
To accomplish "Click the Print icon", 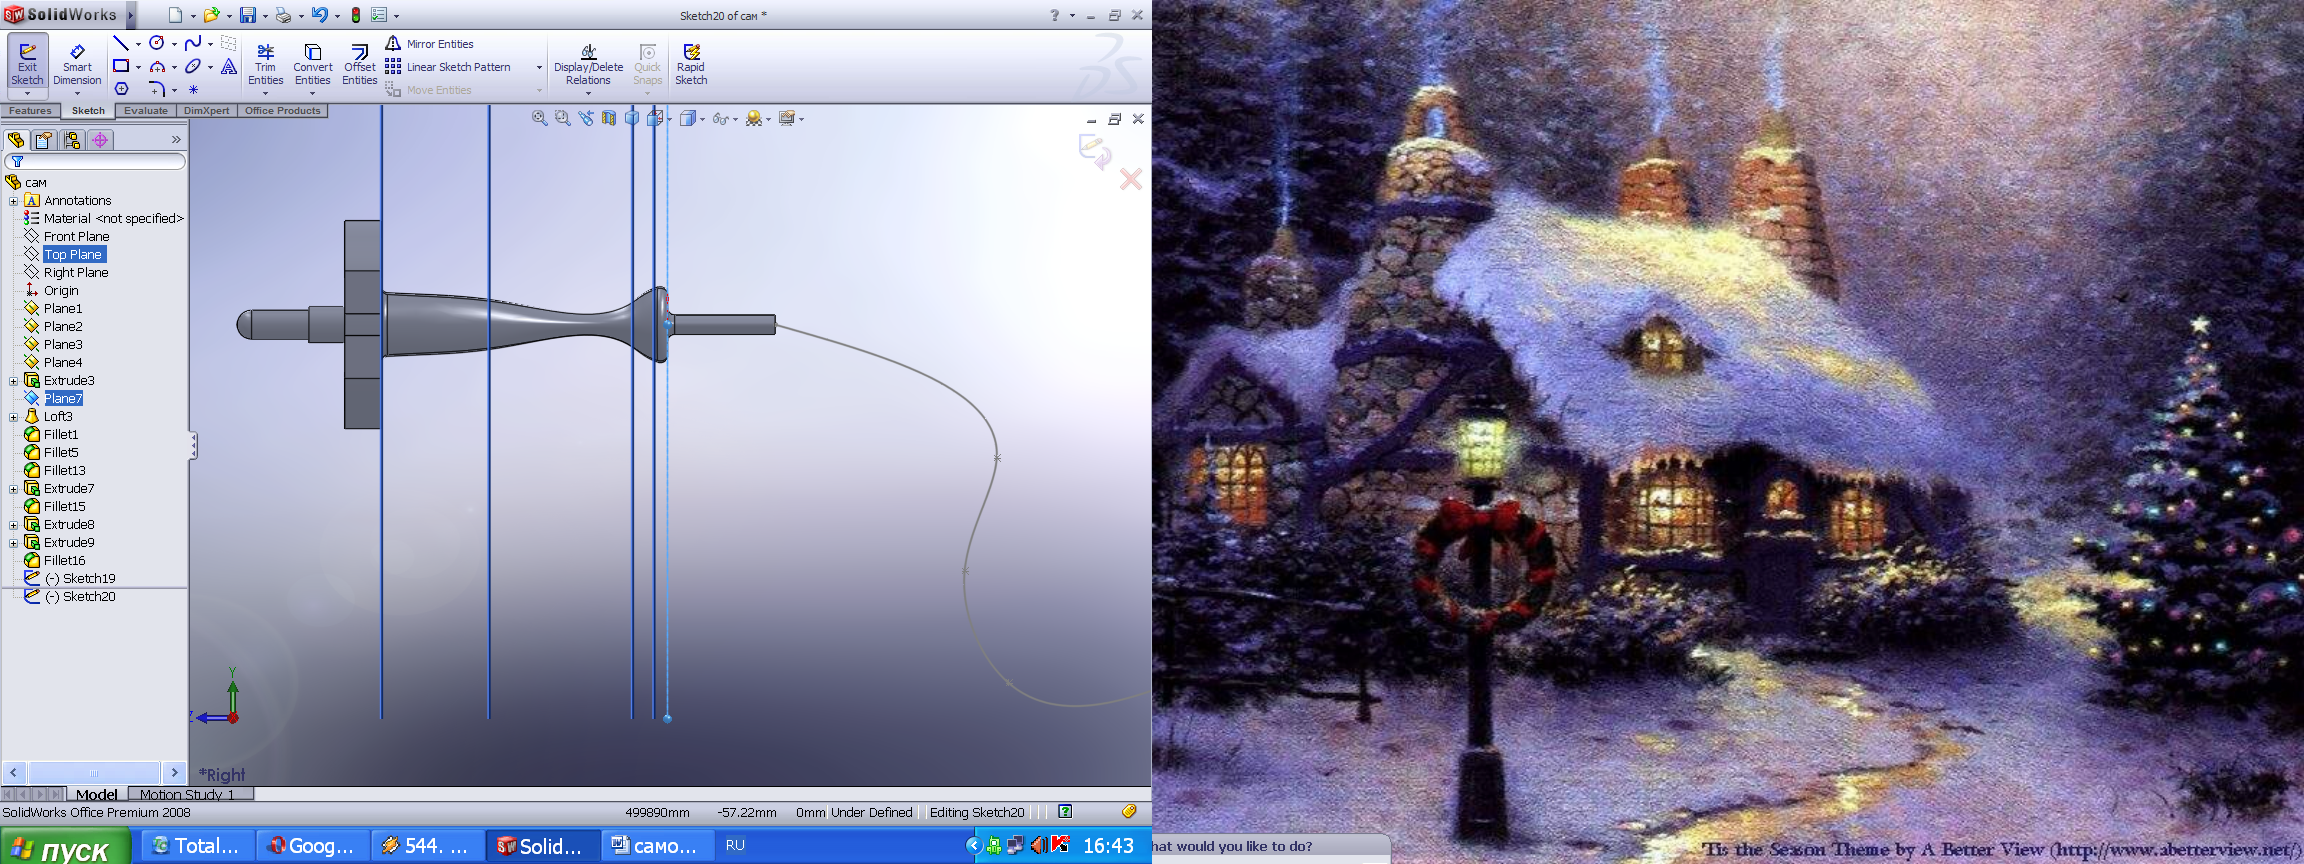I will (283, 15).
